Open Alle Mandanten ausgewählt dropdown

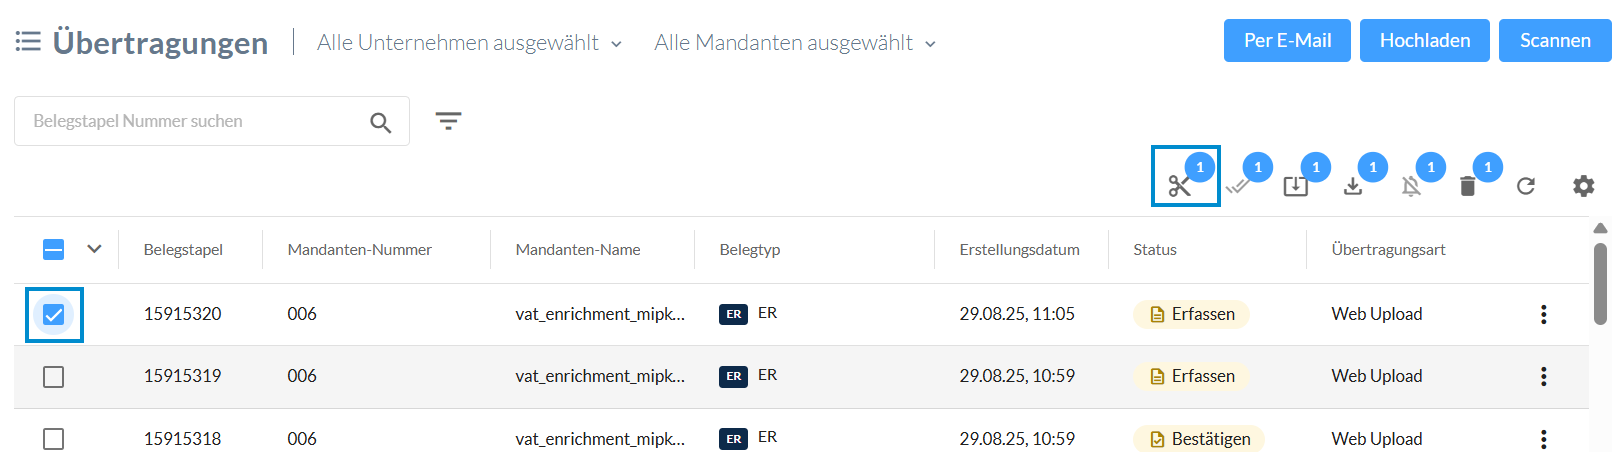[796, 43]
